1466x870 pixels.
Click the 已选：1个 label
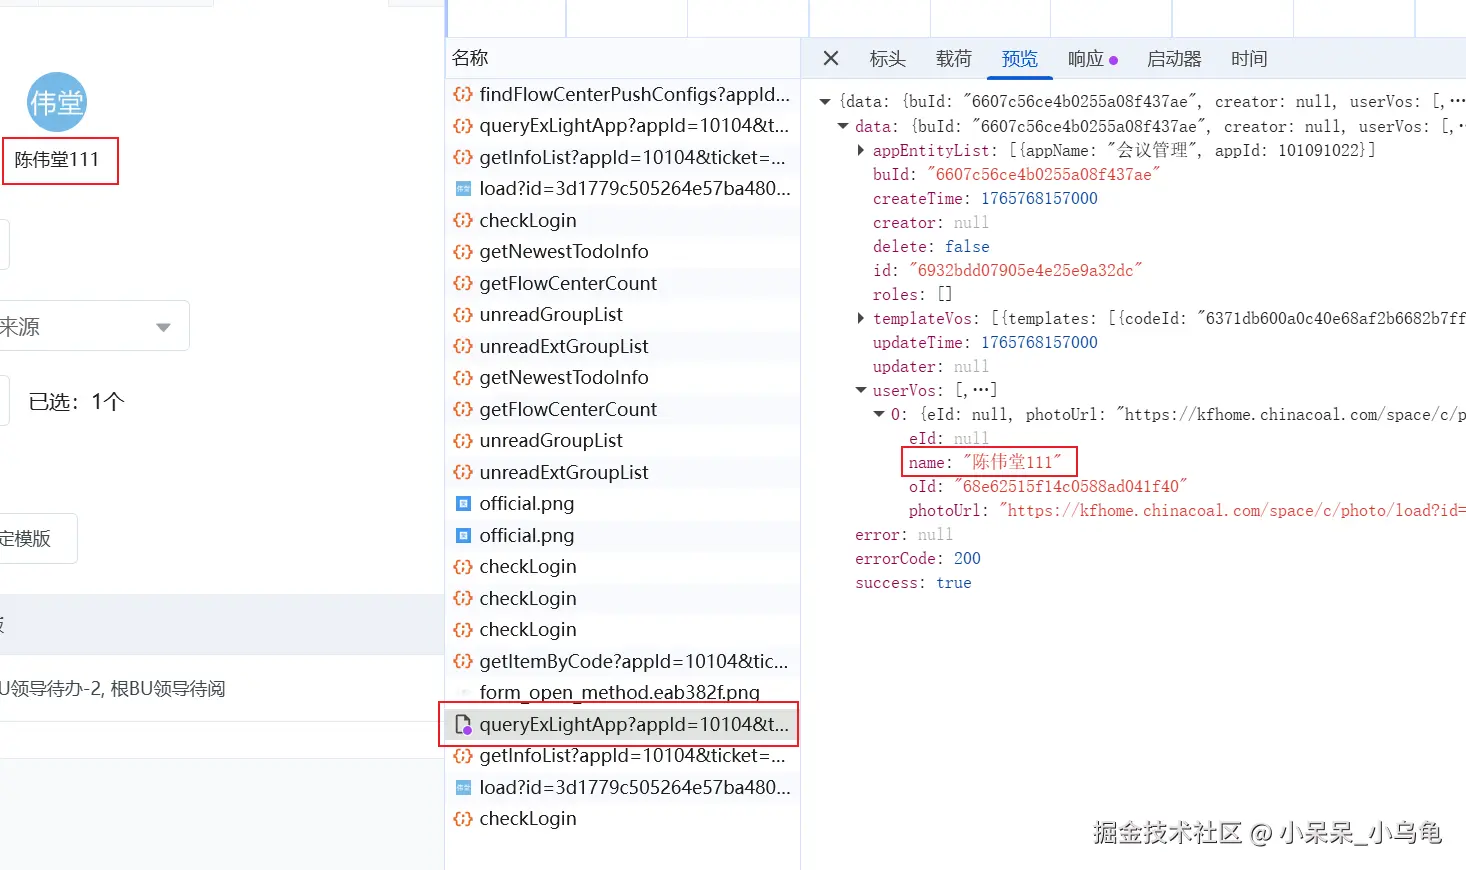coord(77,402)
